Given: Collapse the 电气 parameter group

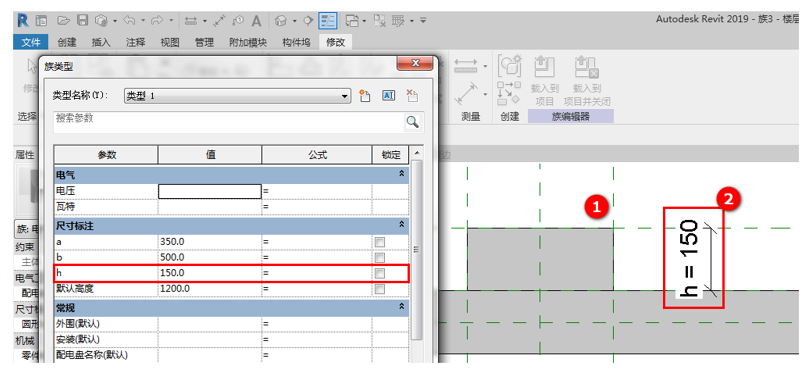Looking at the screenshot, I should (x=401, y=174).
